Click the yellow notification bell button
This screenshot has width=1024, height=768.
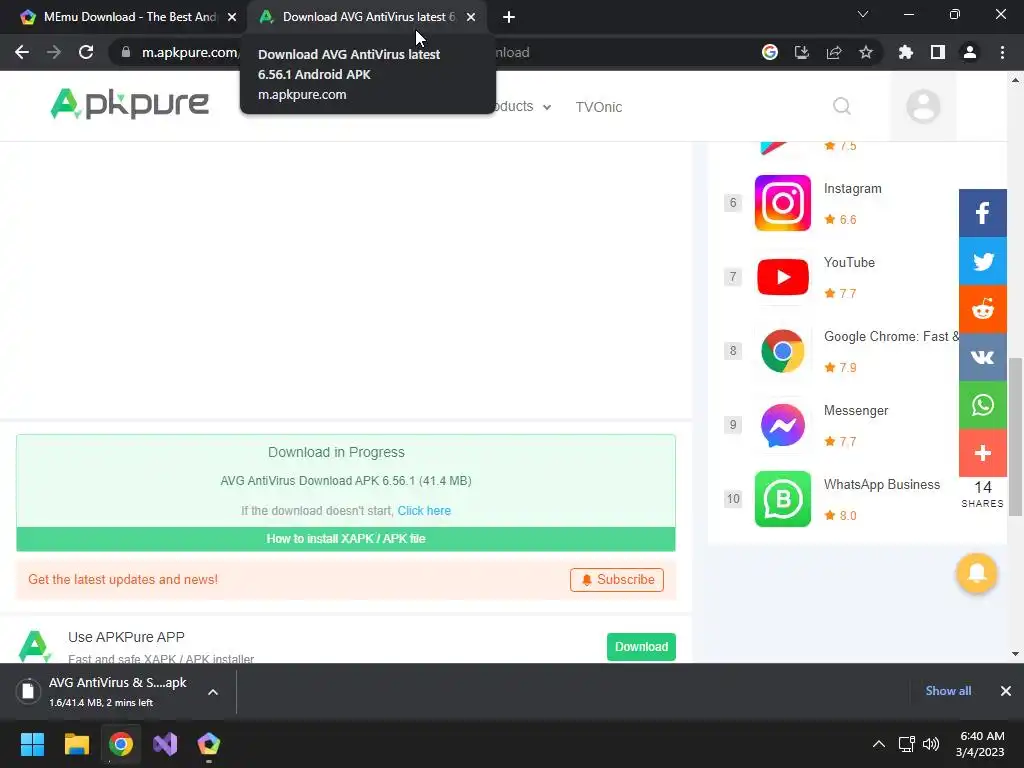(977, 573)
